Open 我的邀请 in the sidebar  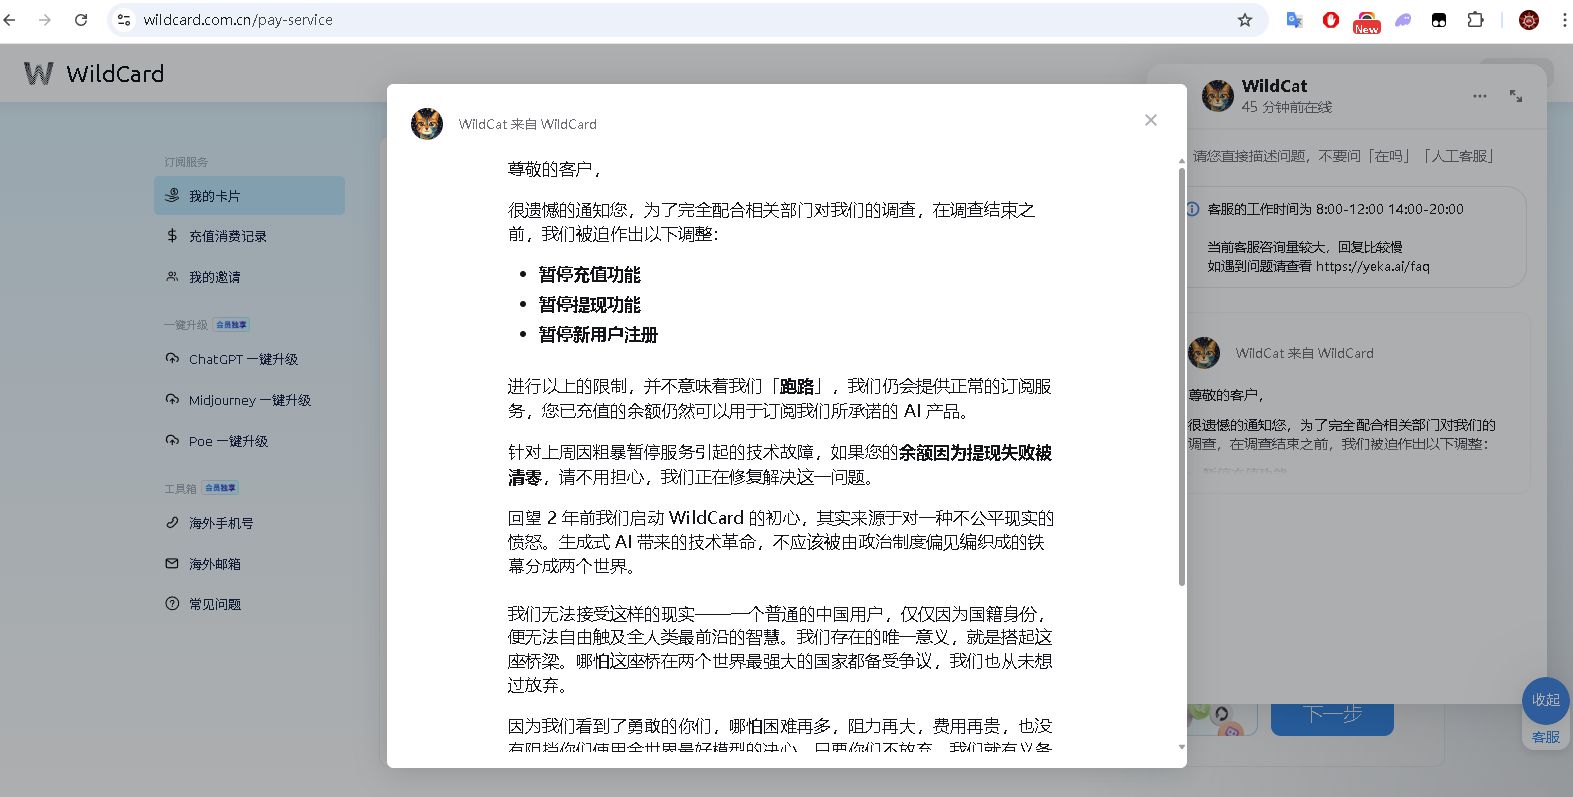249,277
